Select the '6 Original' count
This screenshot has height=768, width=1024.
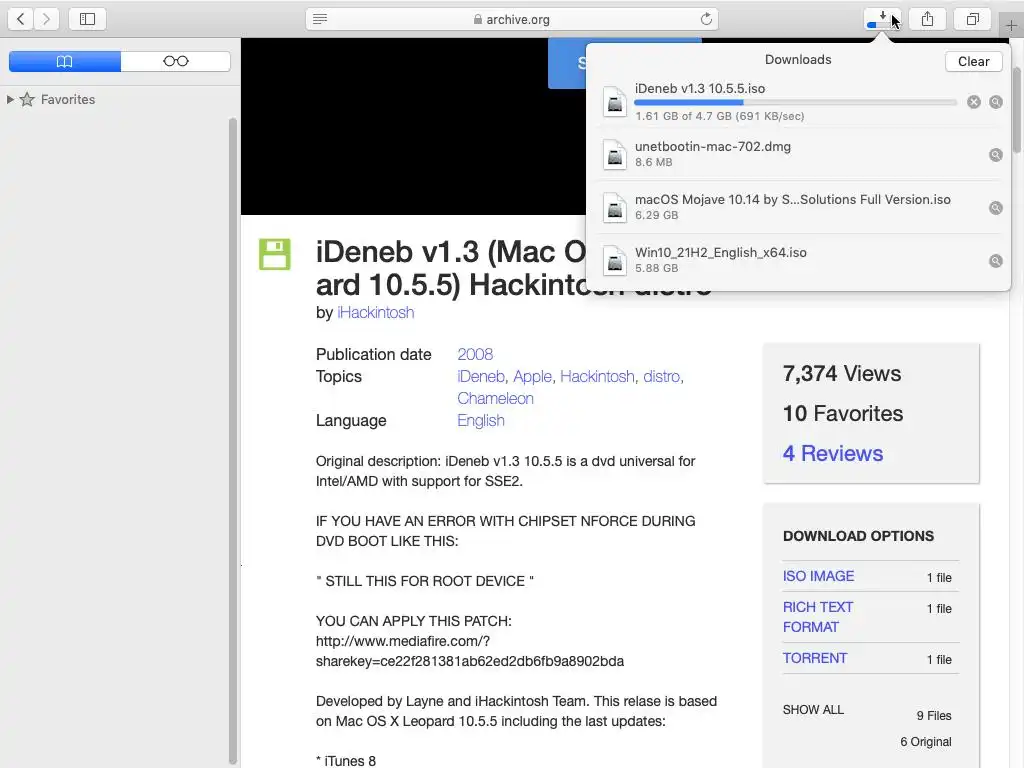click(925, 741)
